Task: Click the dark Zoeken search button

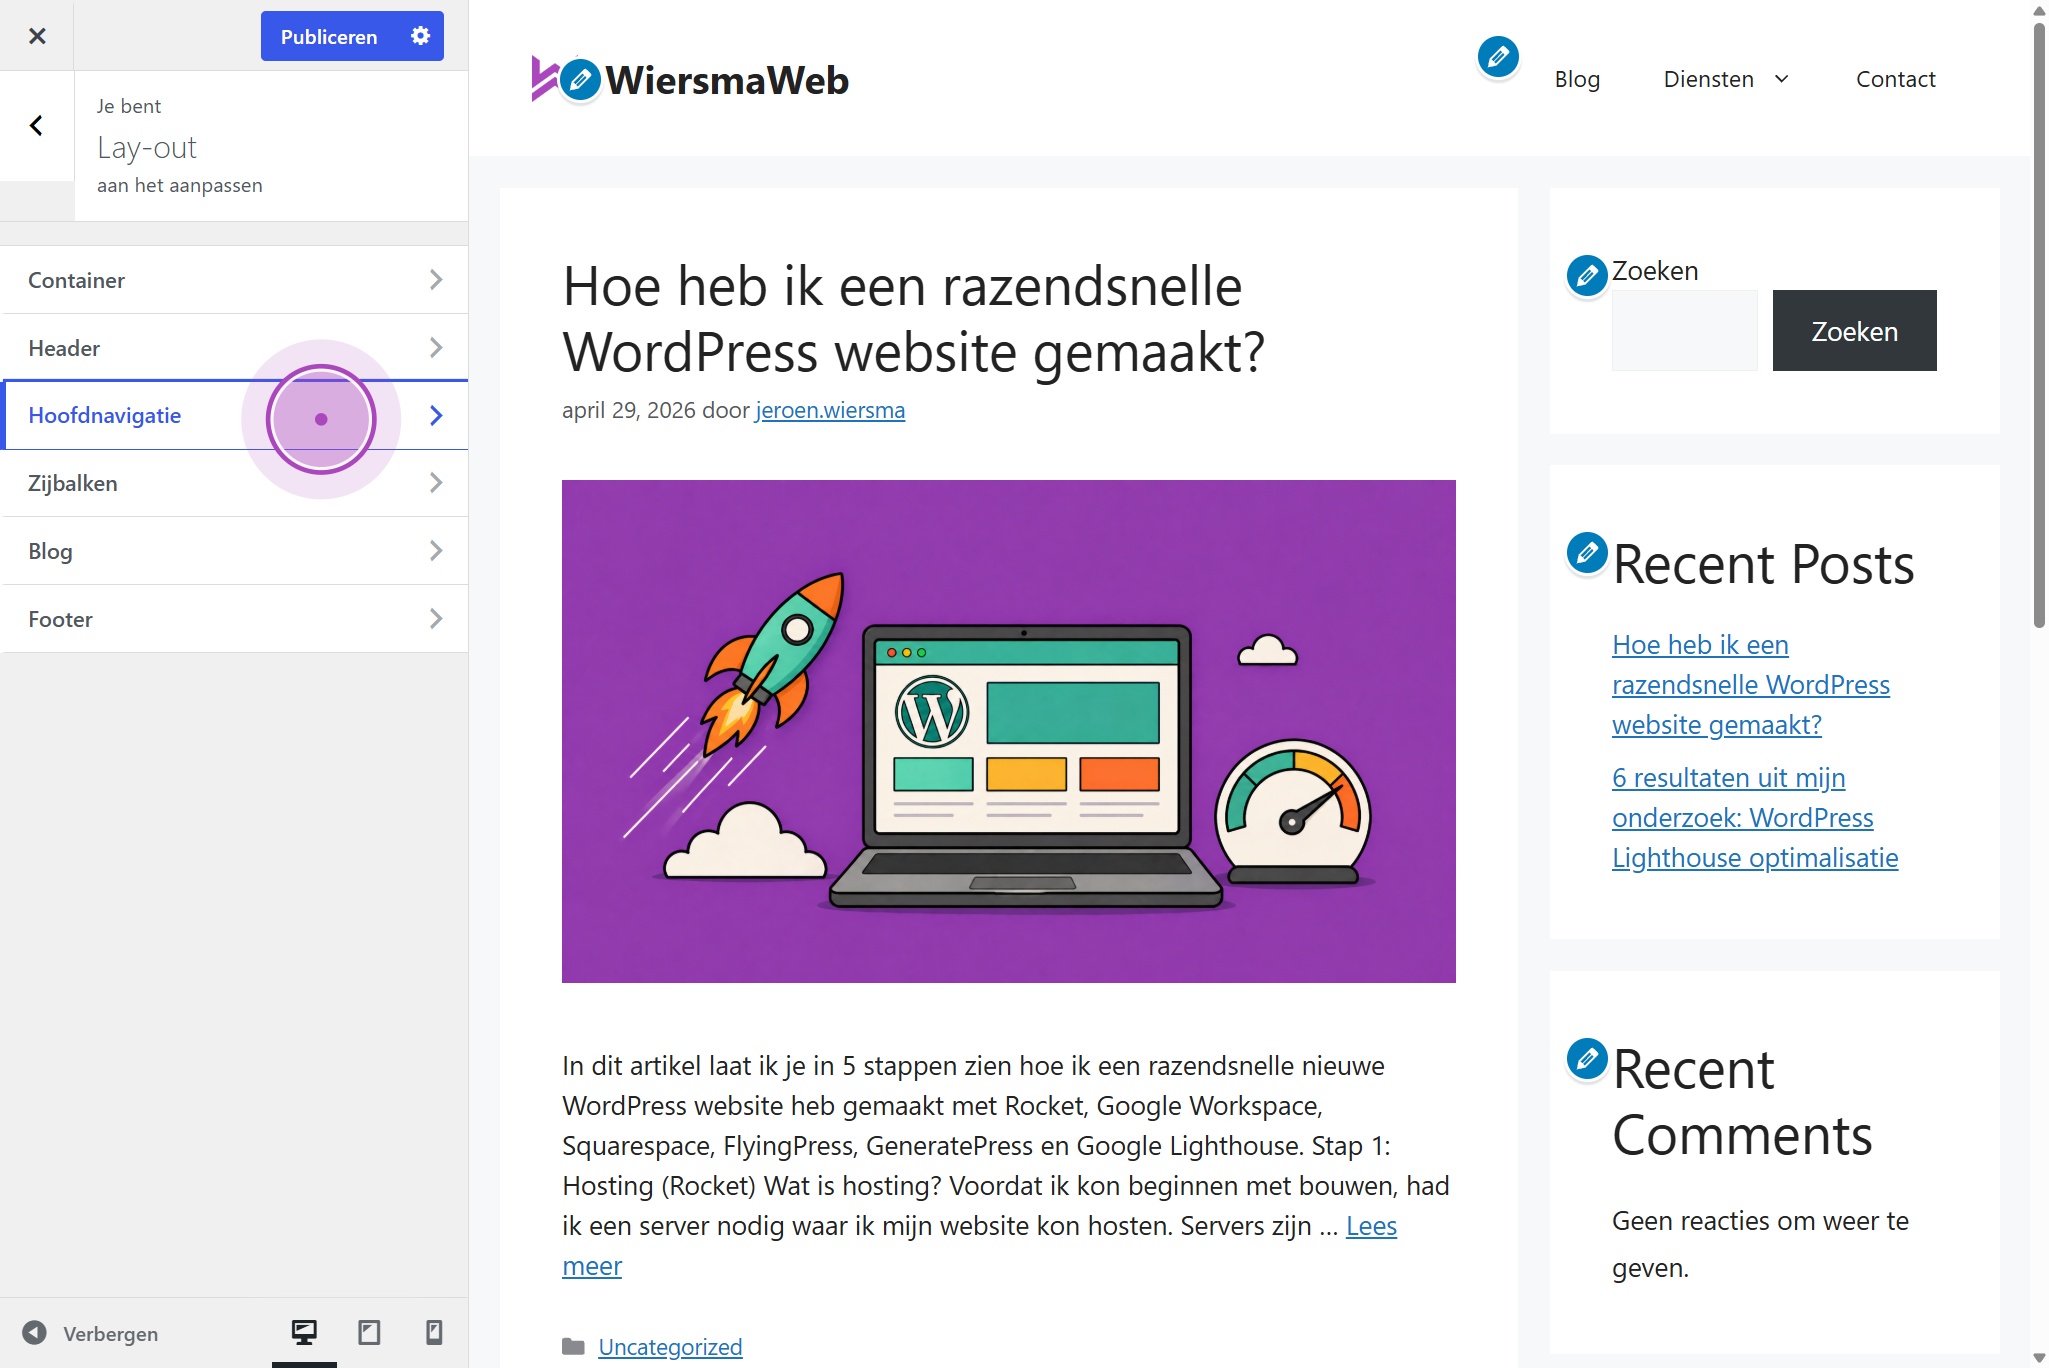Action: 1854,331
